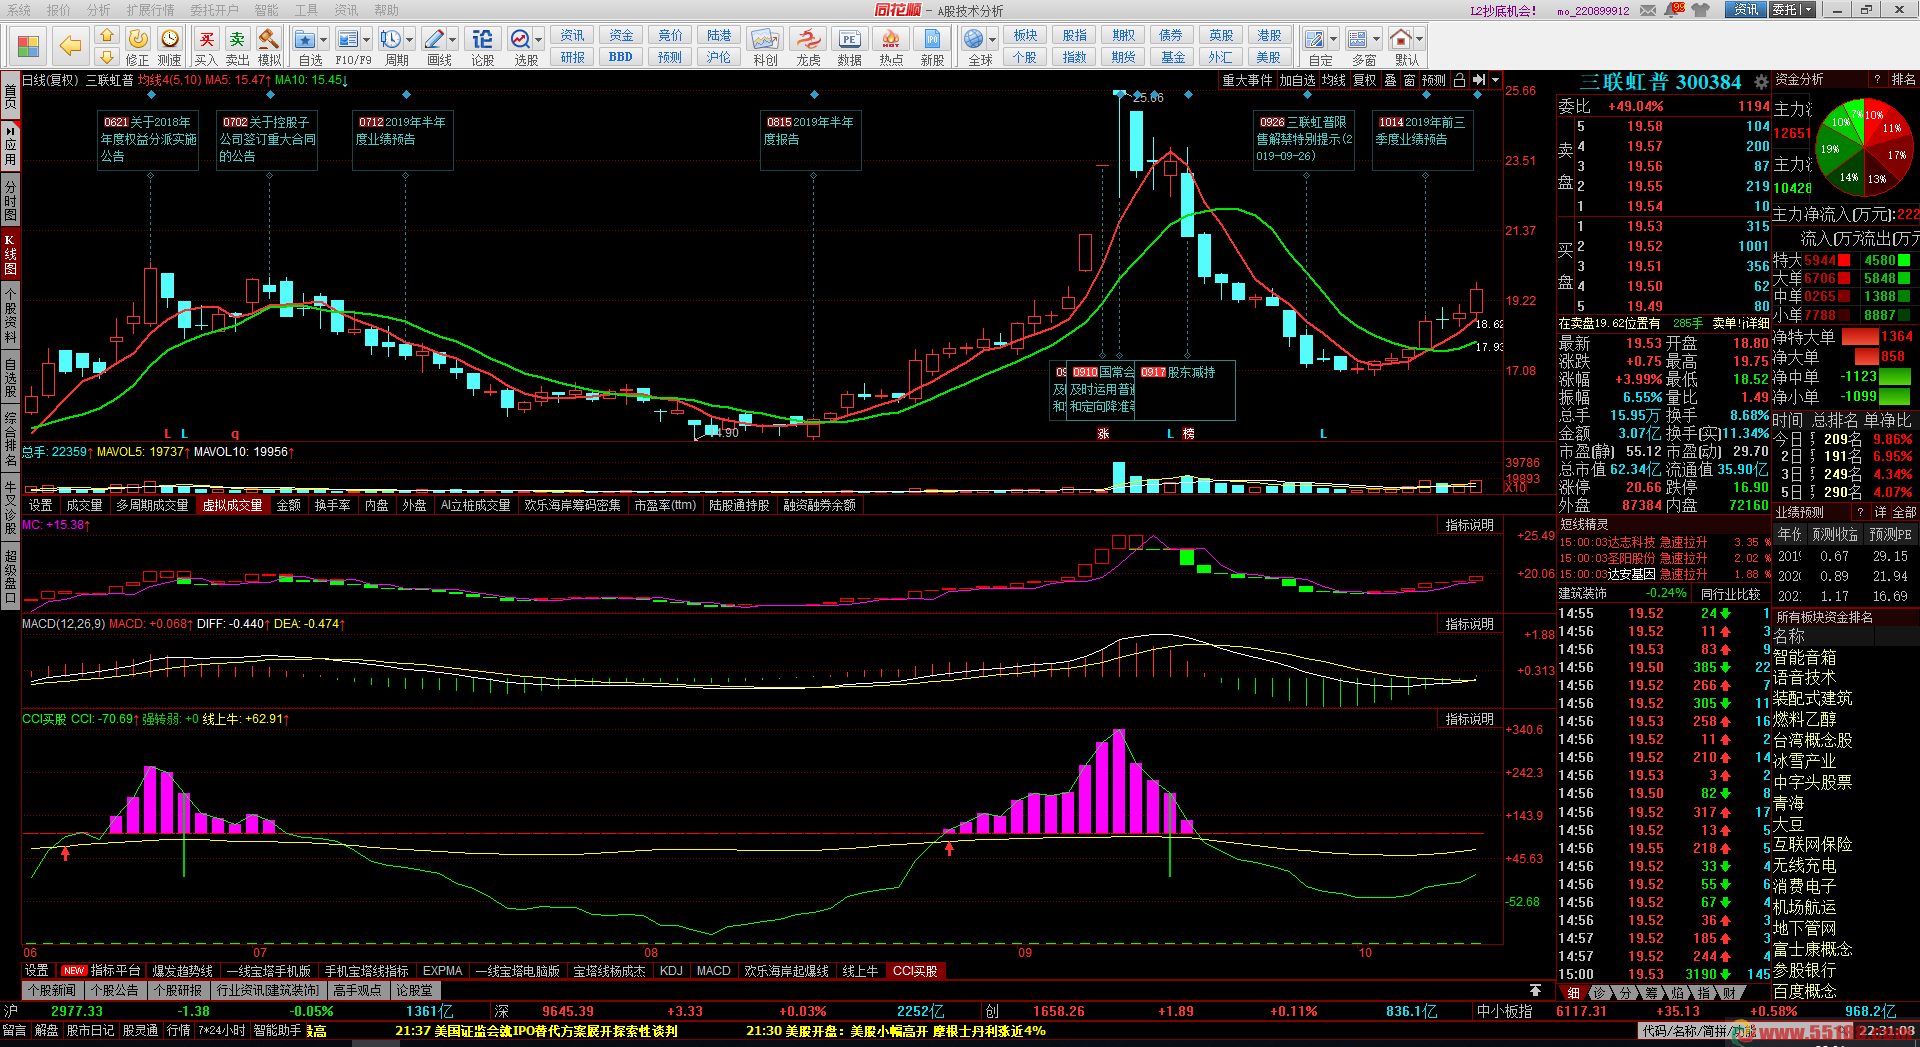This screenshot has width=1920, height=1047.
Task: Open the 扩展行情 menu
Action: (150, 10)
